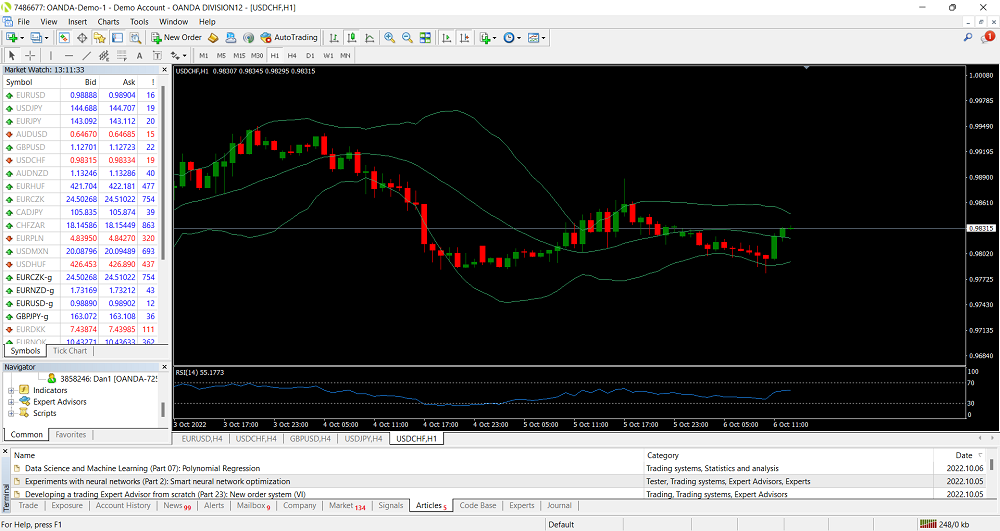Open the Insert menu
The width and height of the screenshot is (1000, 531).
(78, 22)
